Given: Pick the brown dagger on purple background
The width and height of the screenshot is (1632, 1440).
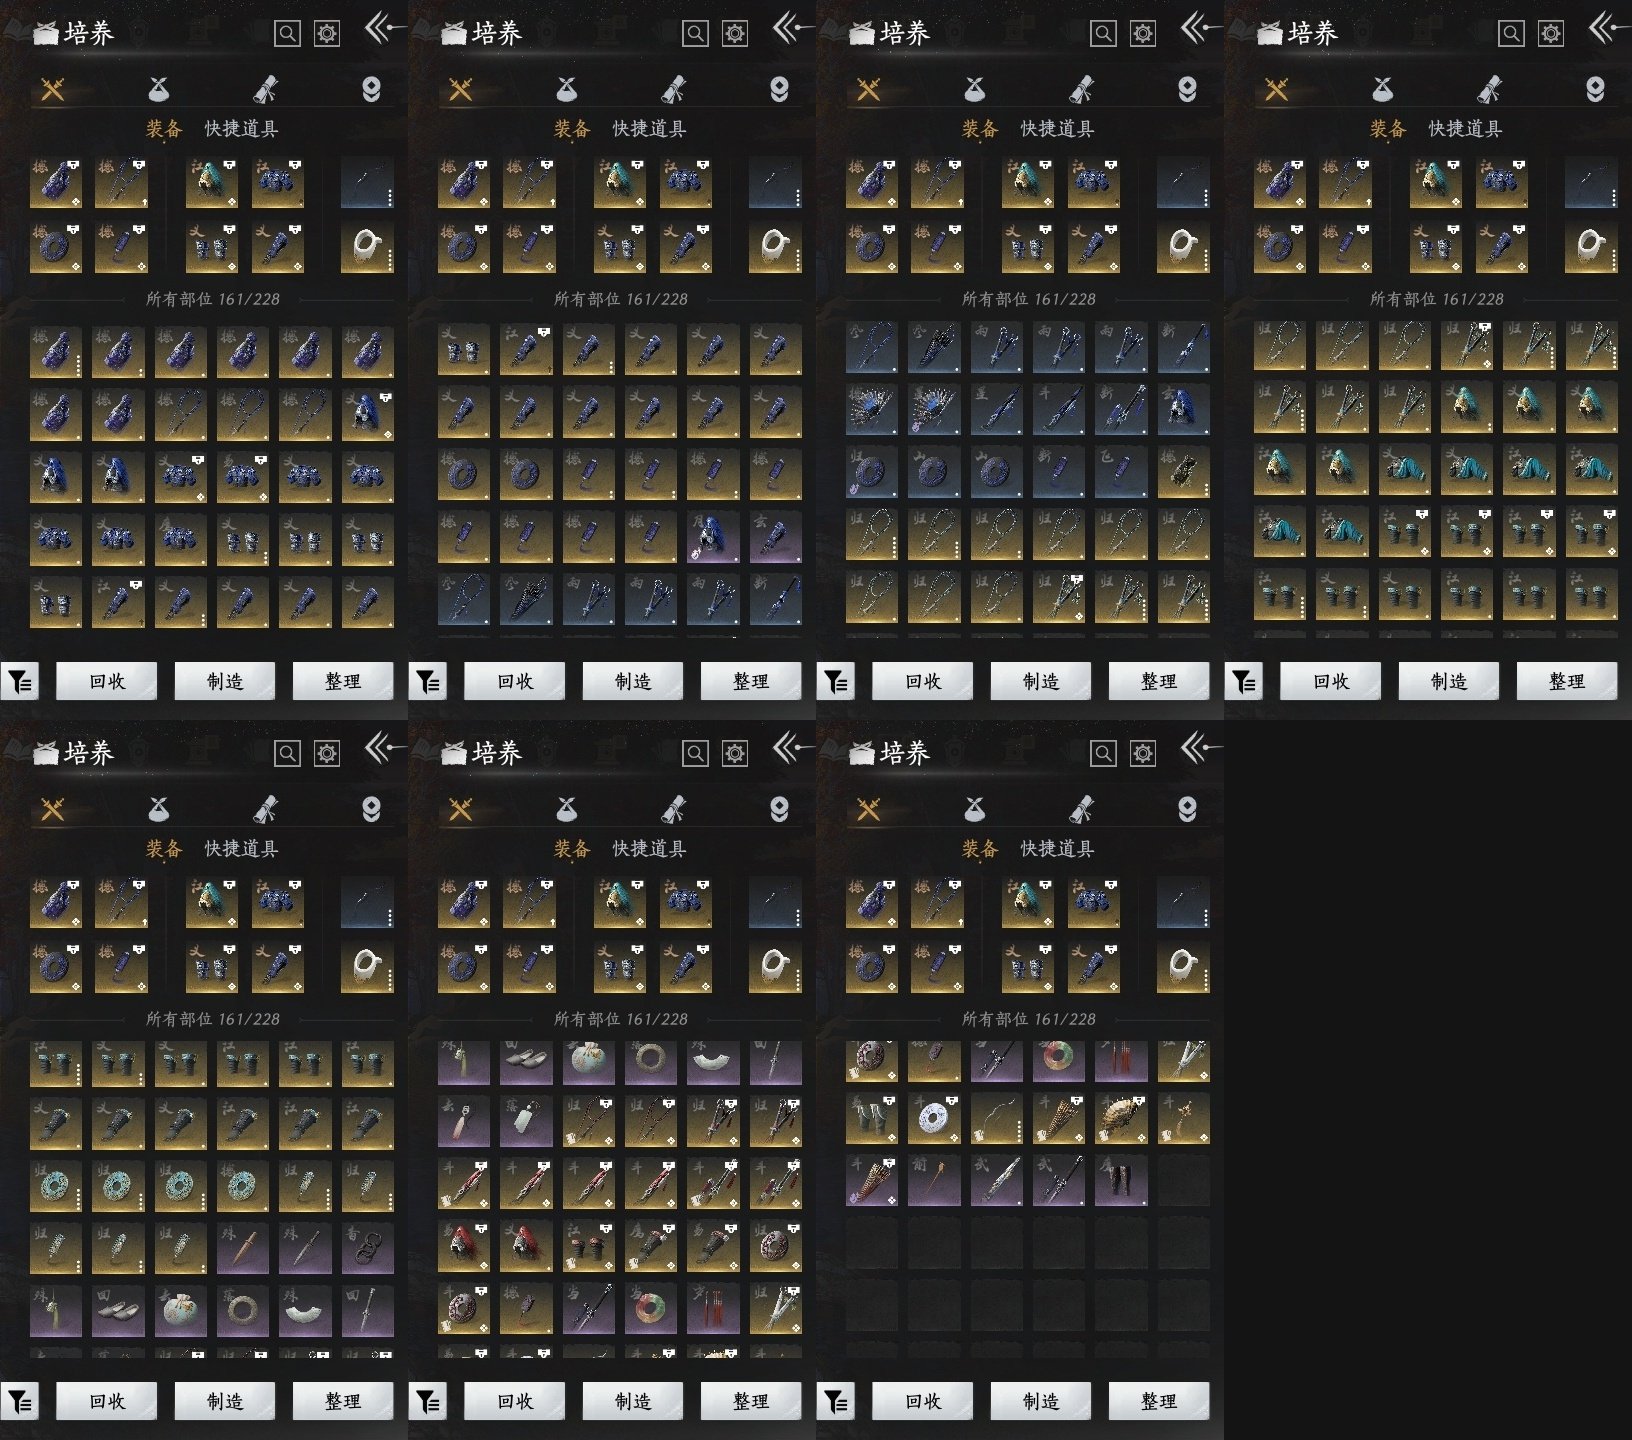Looking at the screenshot, I should pos(243,1246).
